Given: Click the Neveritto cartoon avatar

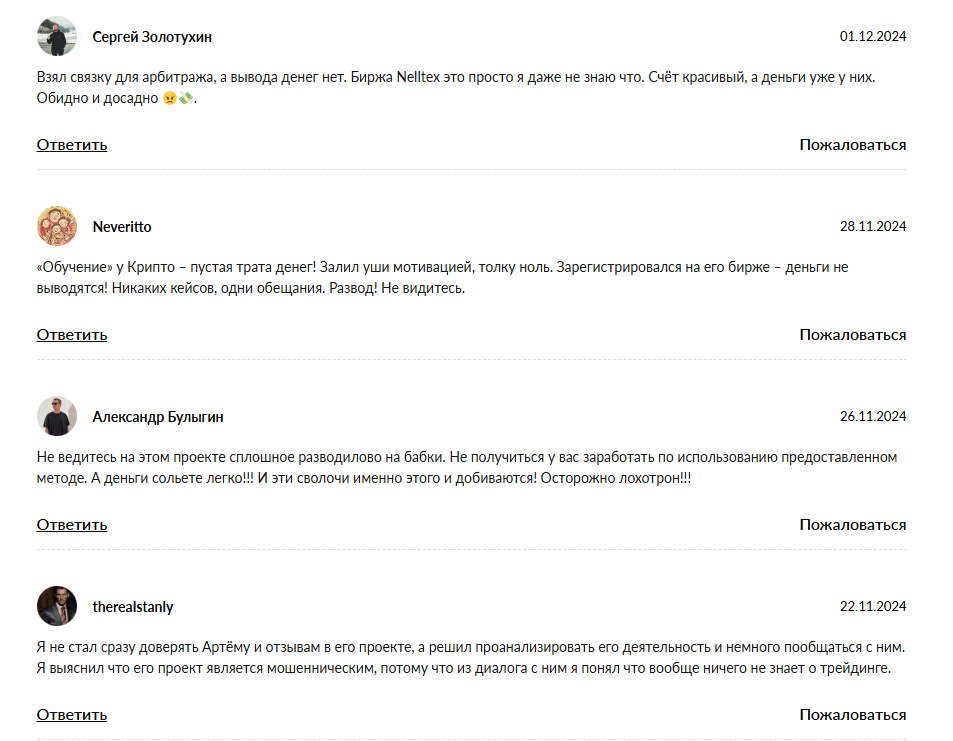Looking at the screenshot, I should [x=57, y=226].
